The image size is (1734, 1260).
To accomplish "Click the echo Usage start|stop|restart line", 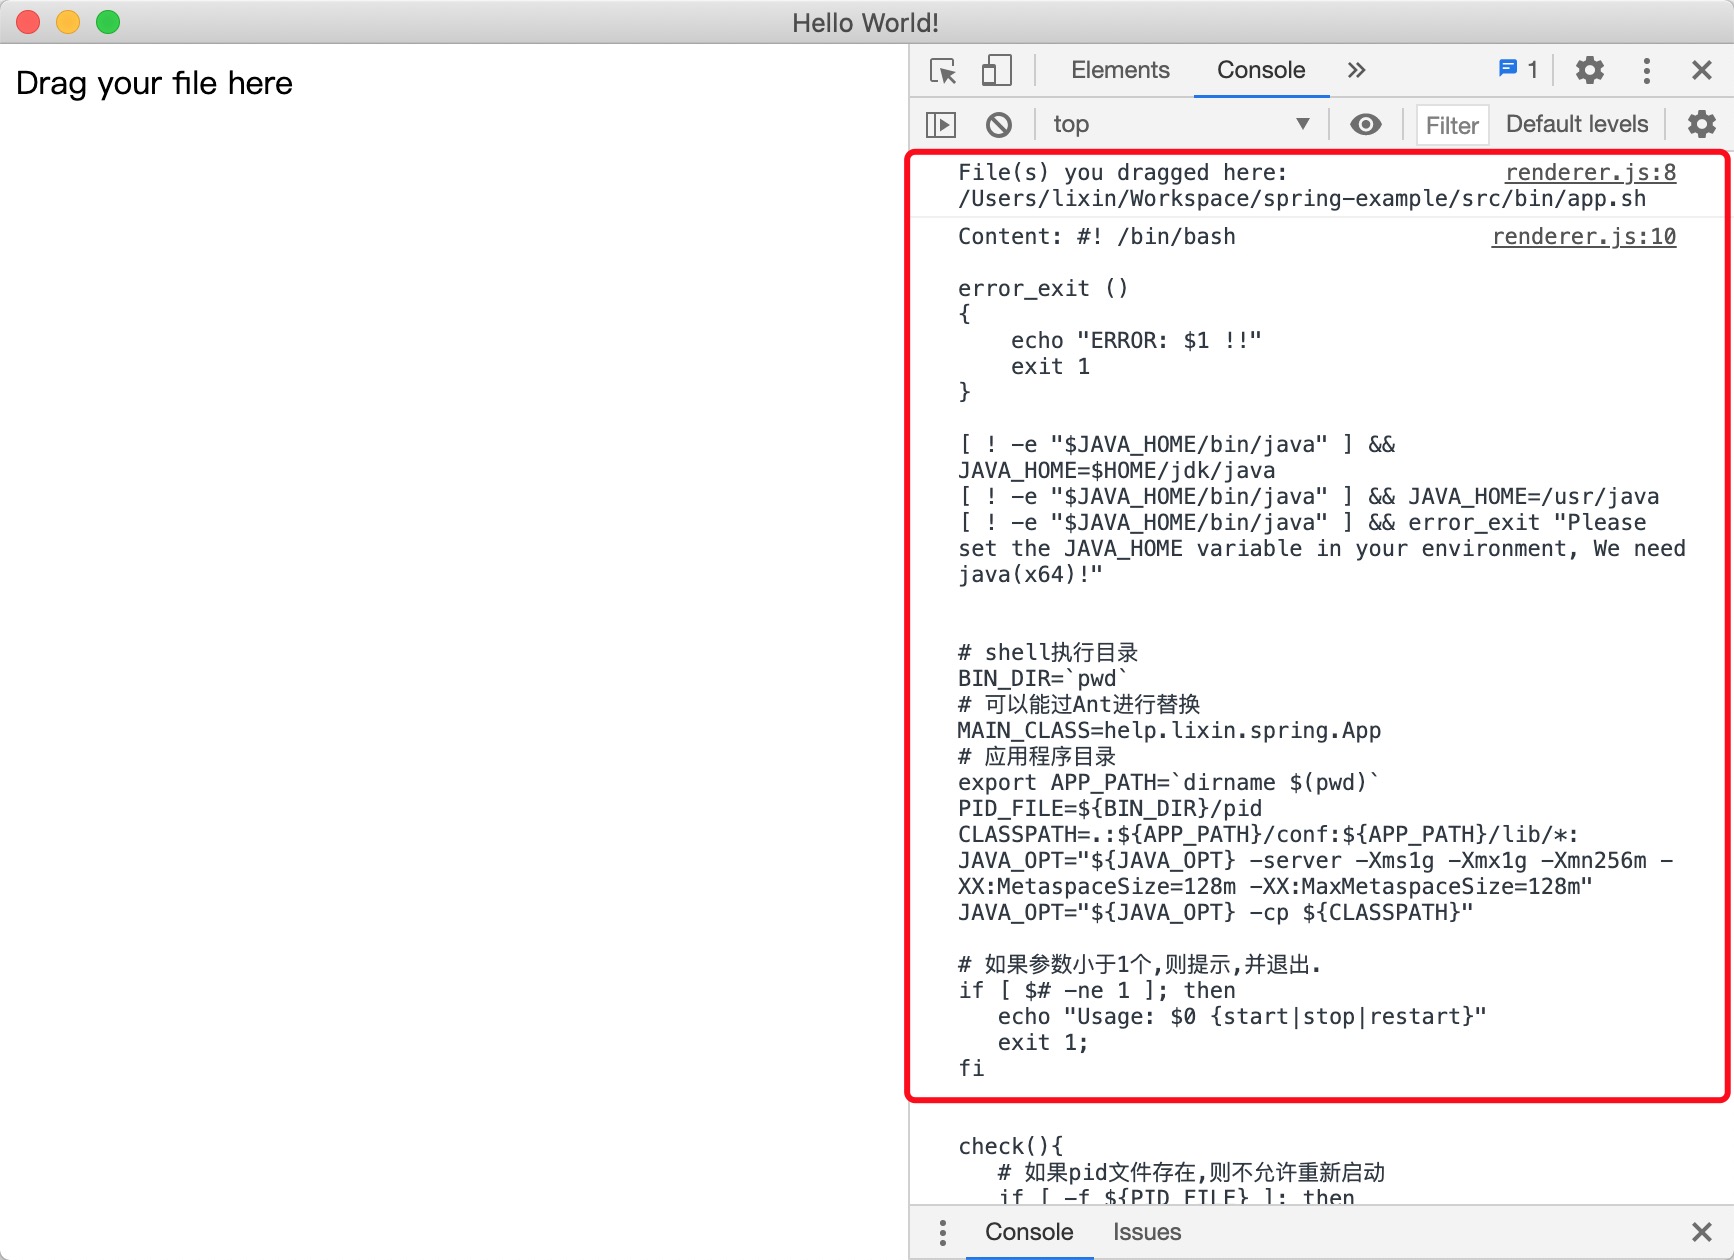I will point(1242,1016).
